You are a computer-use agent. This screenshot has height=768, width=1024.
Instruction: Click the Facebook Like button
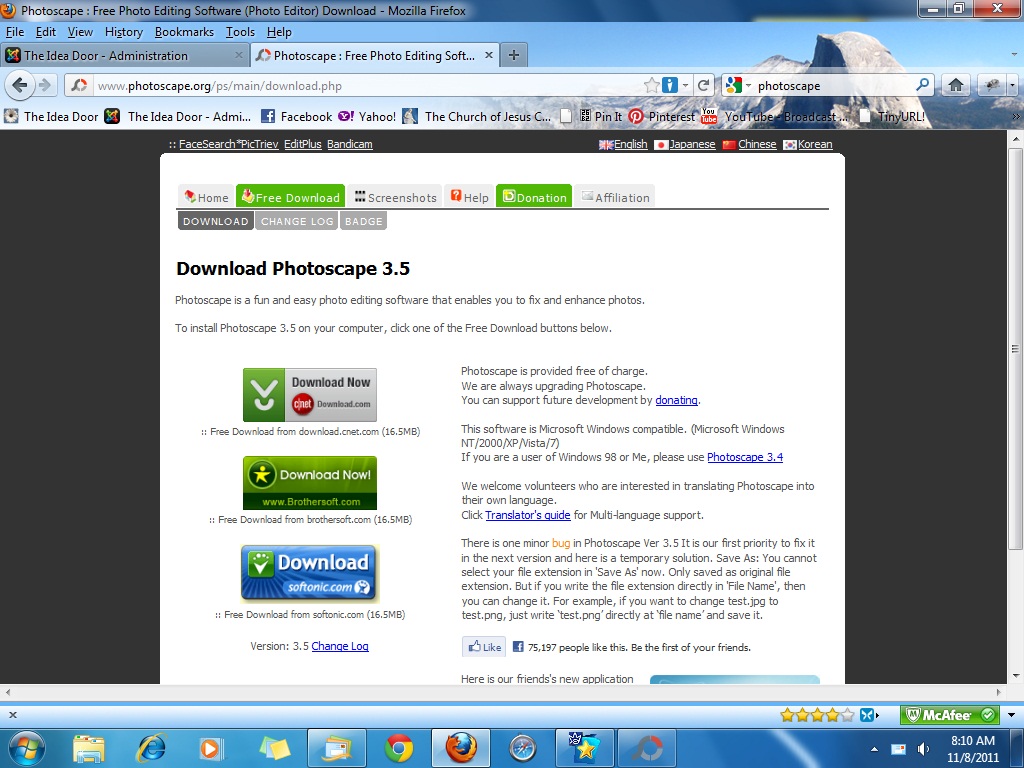click(485, 647)
